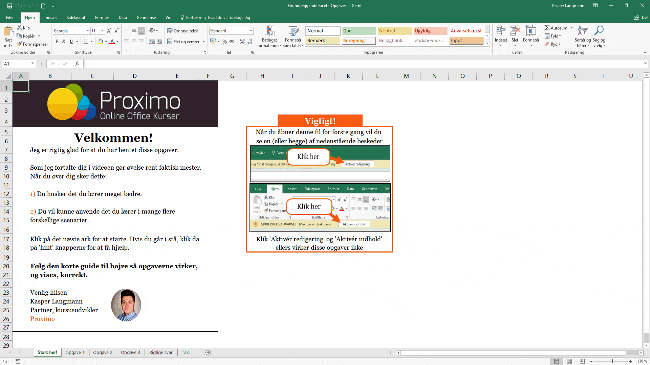This screenshot has height=365, width=650.
Task: Toggle Wrap Text (Ombryd tekst) option
Action: coord(183,31)
